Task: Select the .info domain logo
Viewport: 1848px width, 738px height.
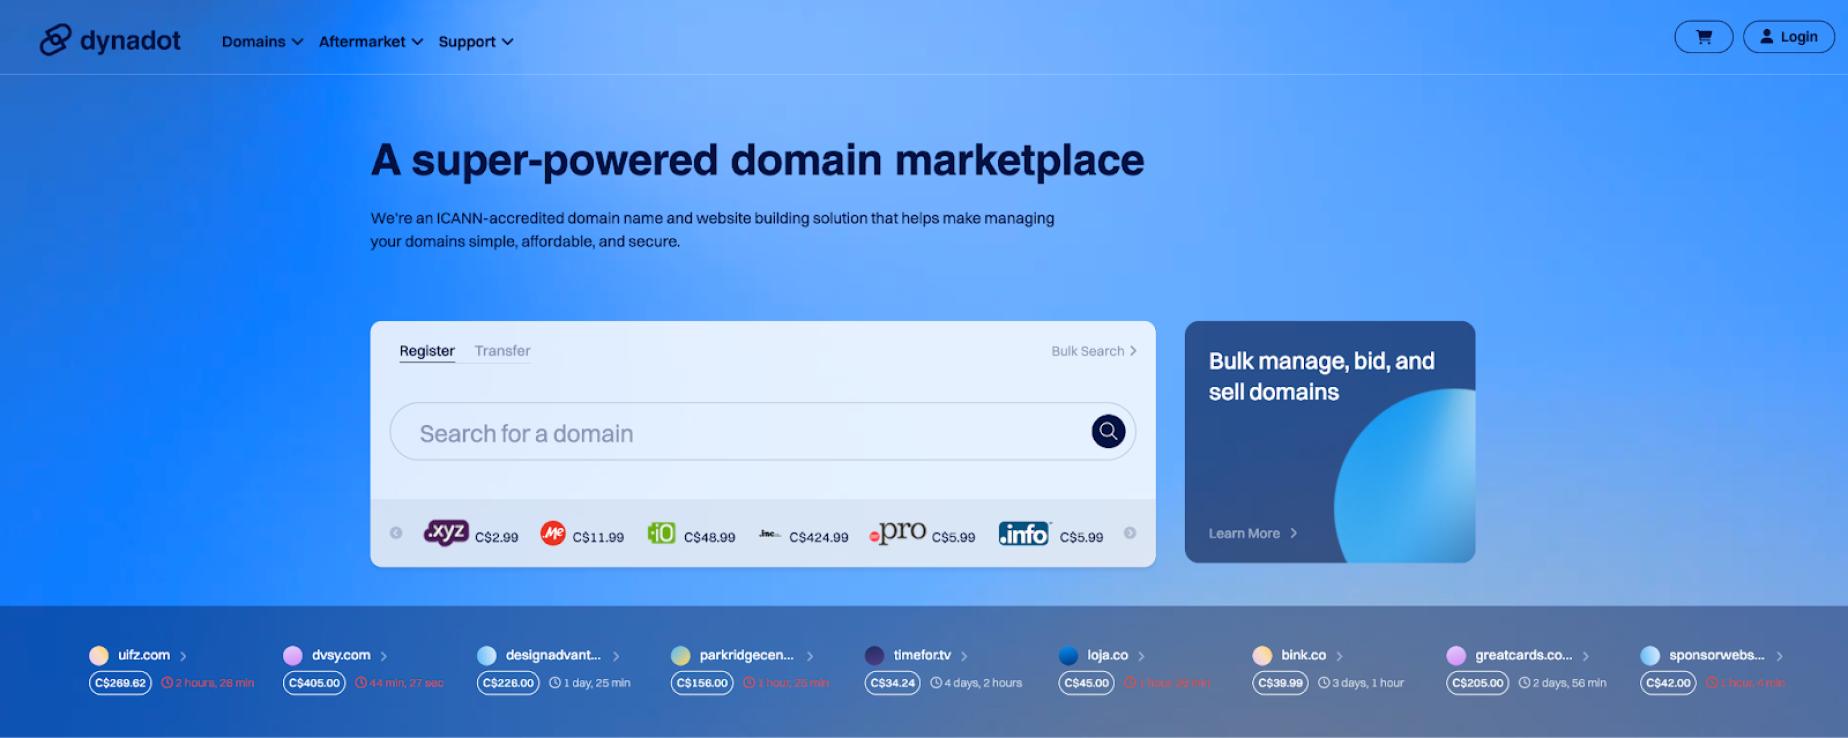Action: (x=1025, y=533)
